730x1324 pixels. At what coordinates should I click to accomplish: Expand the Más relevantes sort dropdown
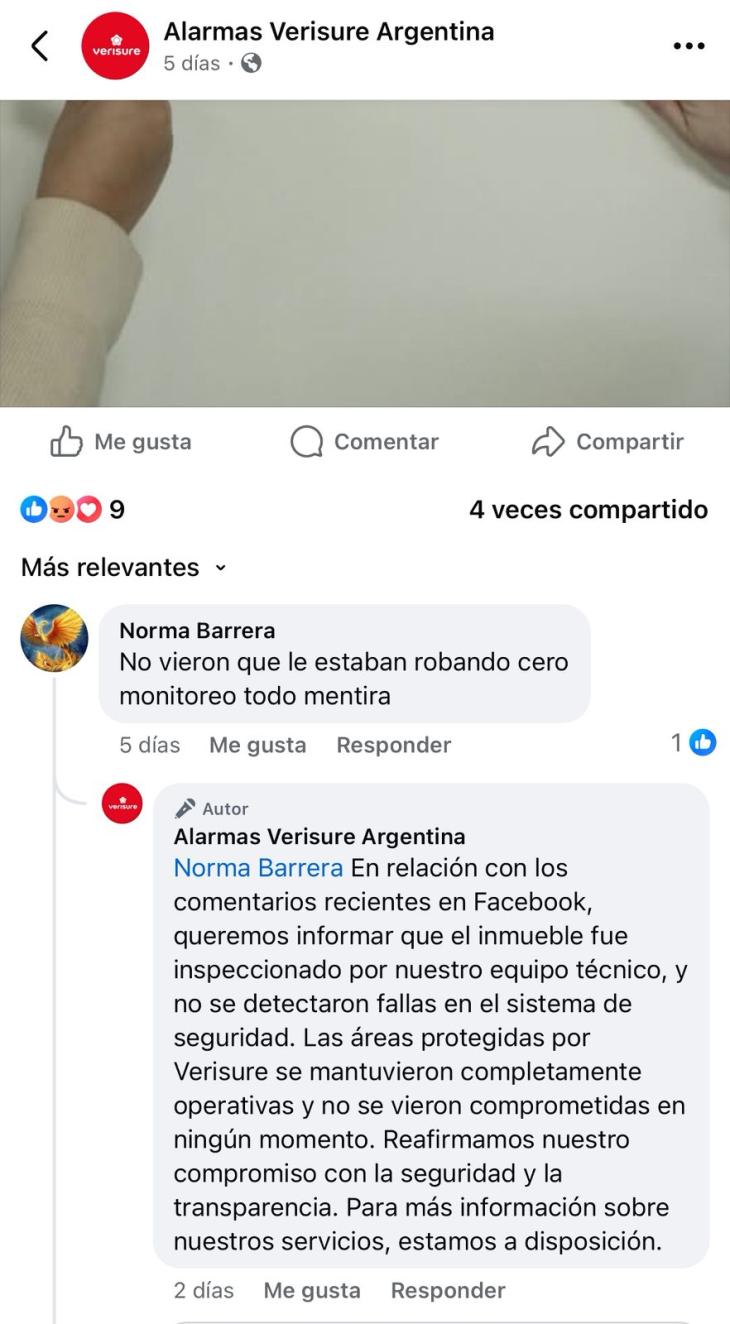click(124, 567)
